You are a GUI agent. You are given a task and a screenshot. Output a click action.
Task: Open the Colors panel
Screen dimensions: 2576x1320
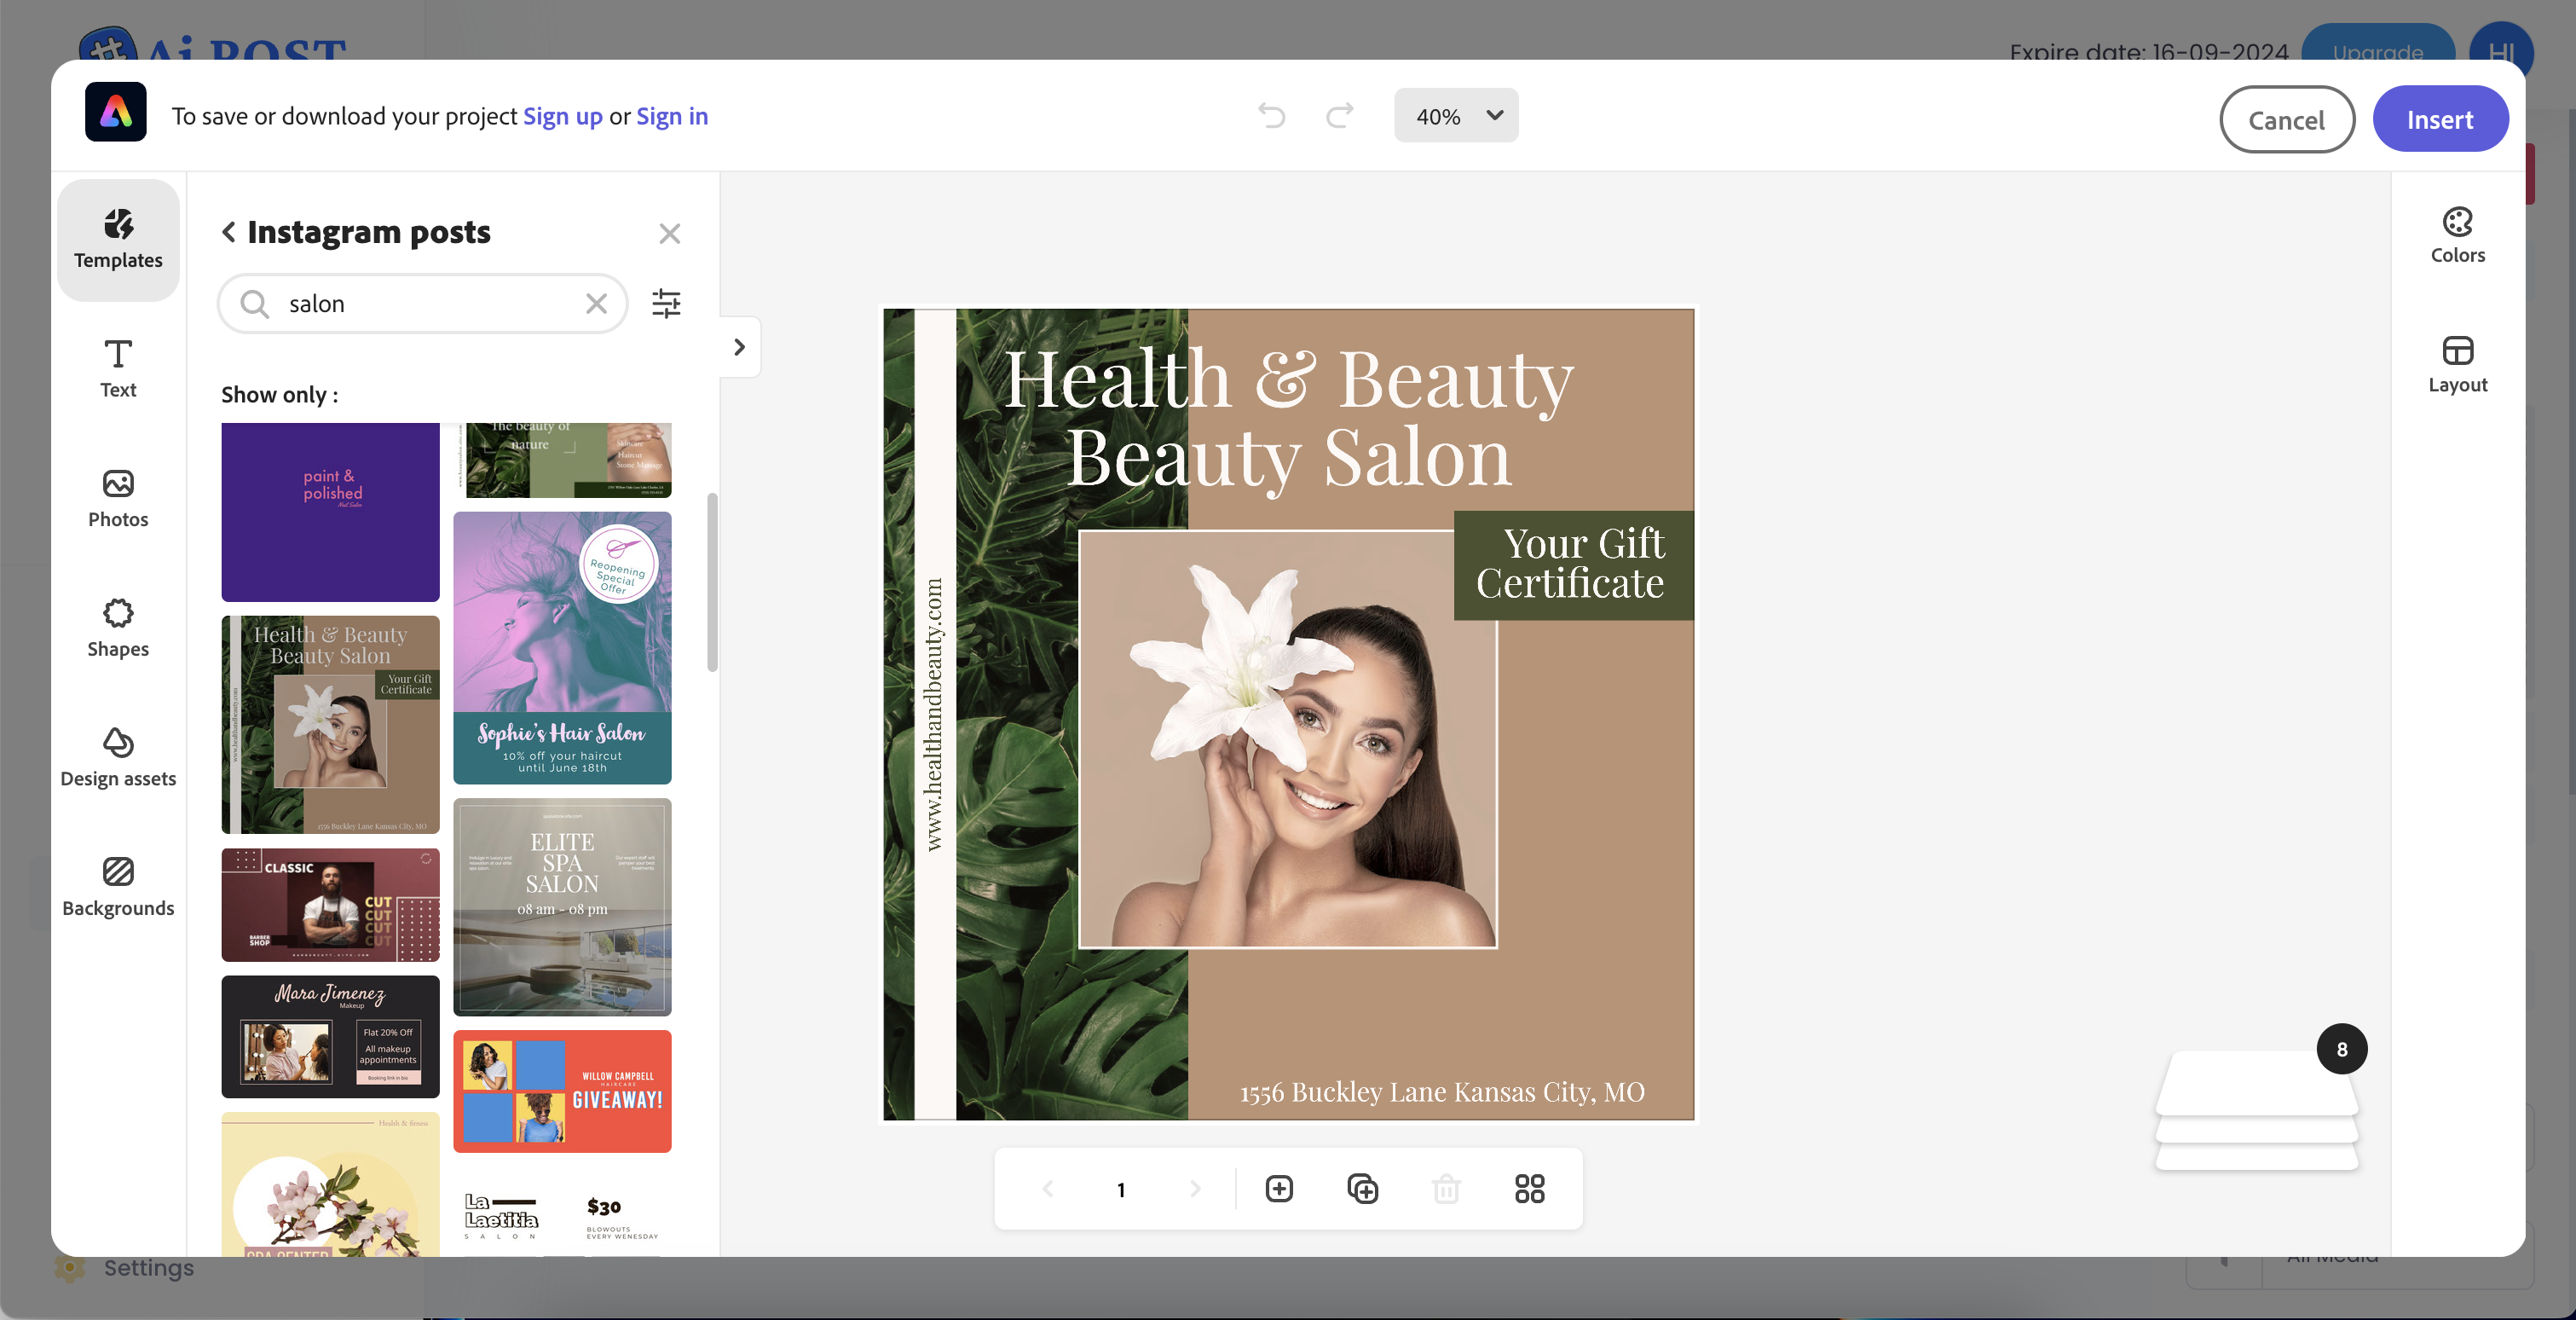coord(2457,235)
